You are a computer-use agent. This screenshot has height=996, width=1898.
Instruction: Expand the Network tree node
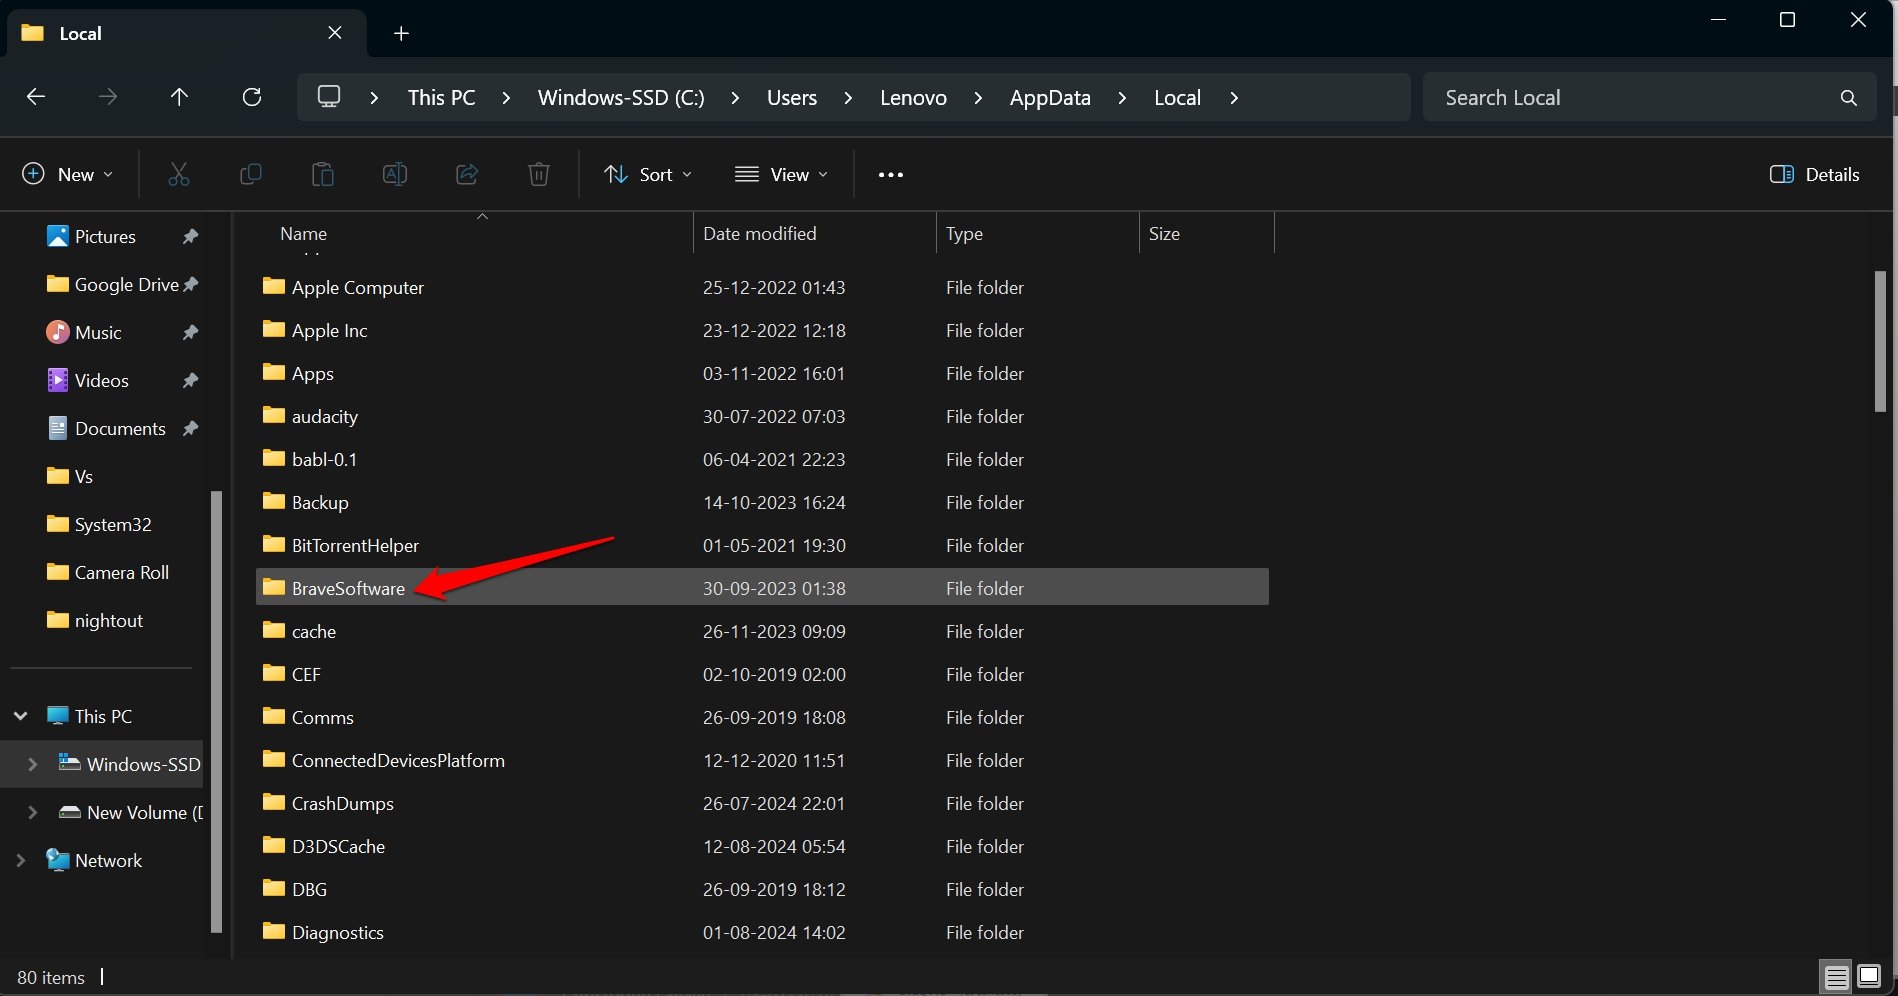click(x=21, y=860)
